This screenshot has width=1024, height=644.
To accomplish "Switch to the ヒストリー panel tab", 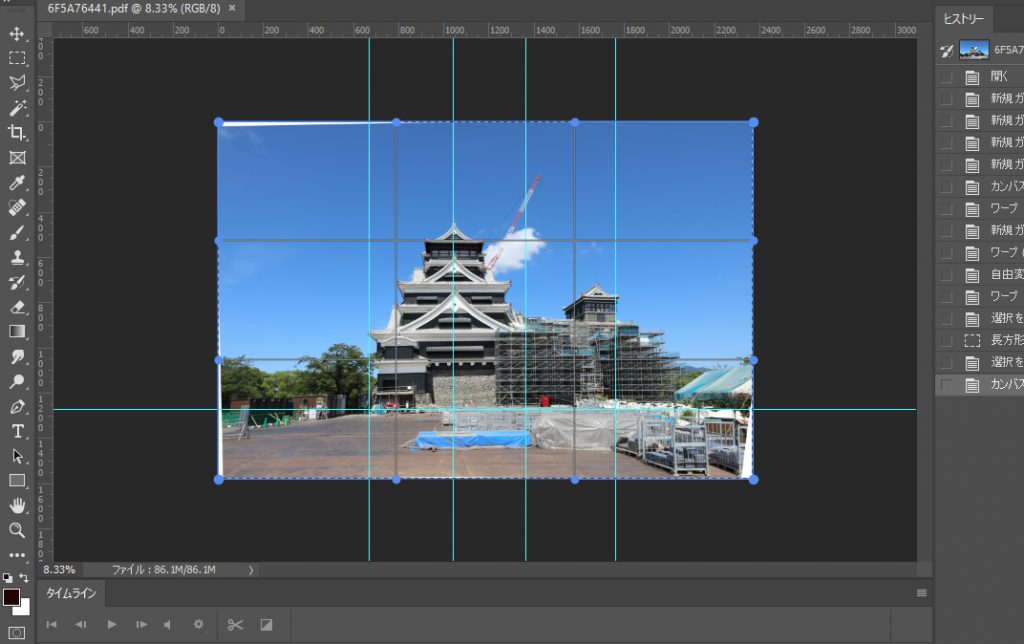I will (964, 19).
